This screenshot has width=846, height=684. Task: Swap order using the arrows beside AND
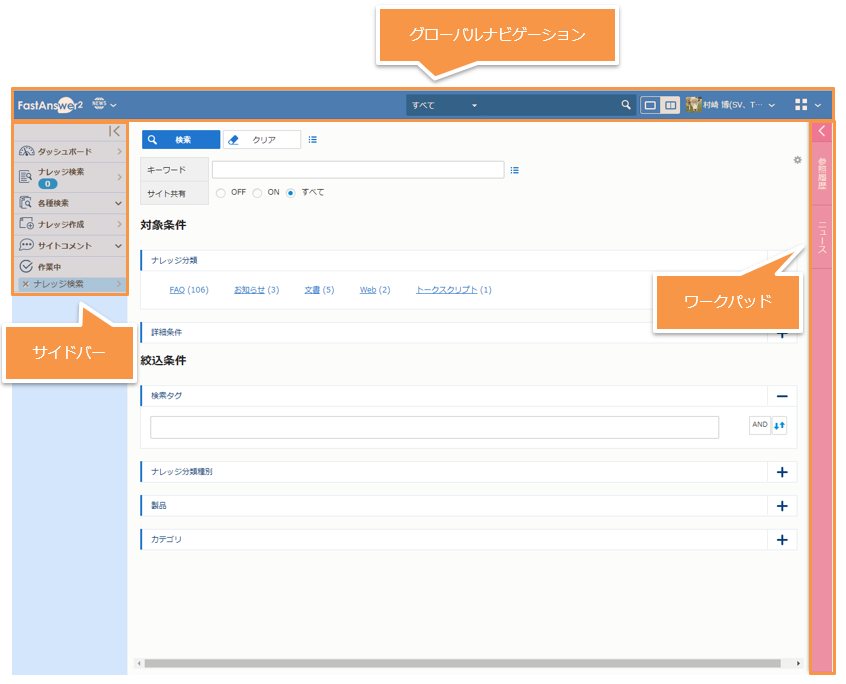coord(780,426)
